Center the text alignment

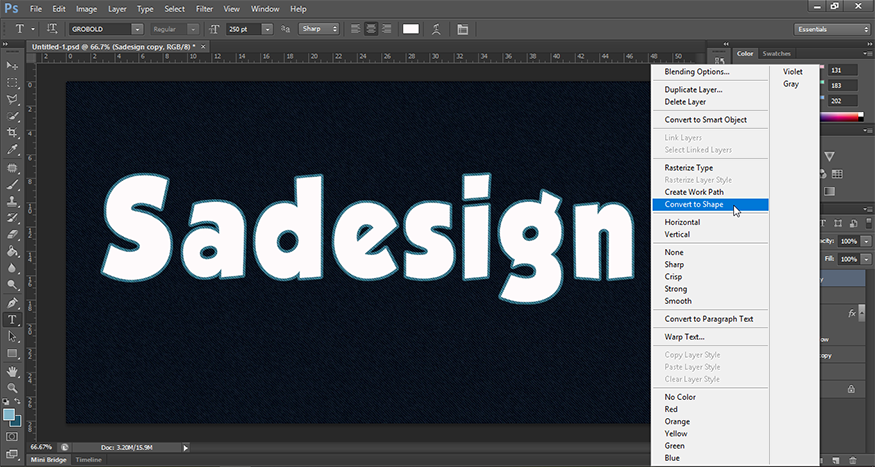tap(371, 29)
